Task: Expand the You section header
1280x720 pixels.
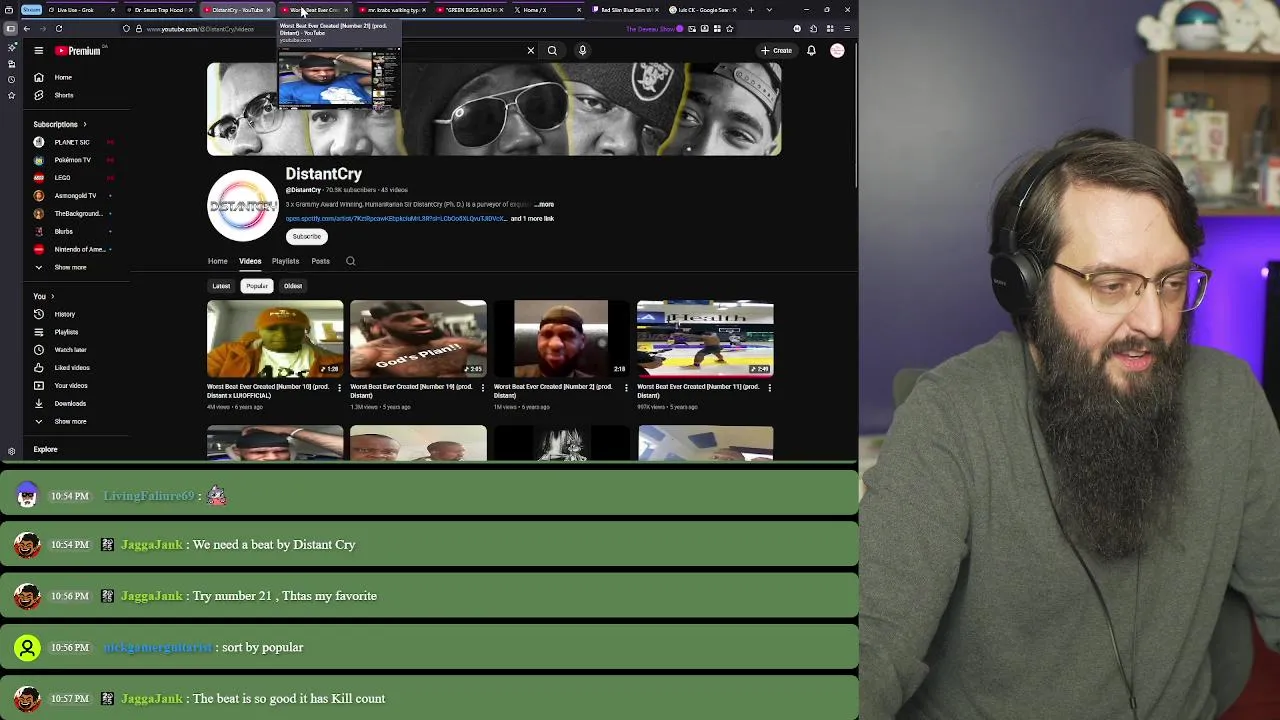Action: click(44, 296)
